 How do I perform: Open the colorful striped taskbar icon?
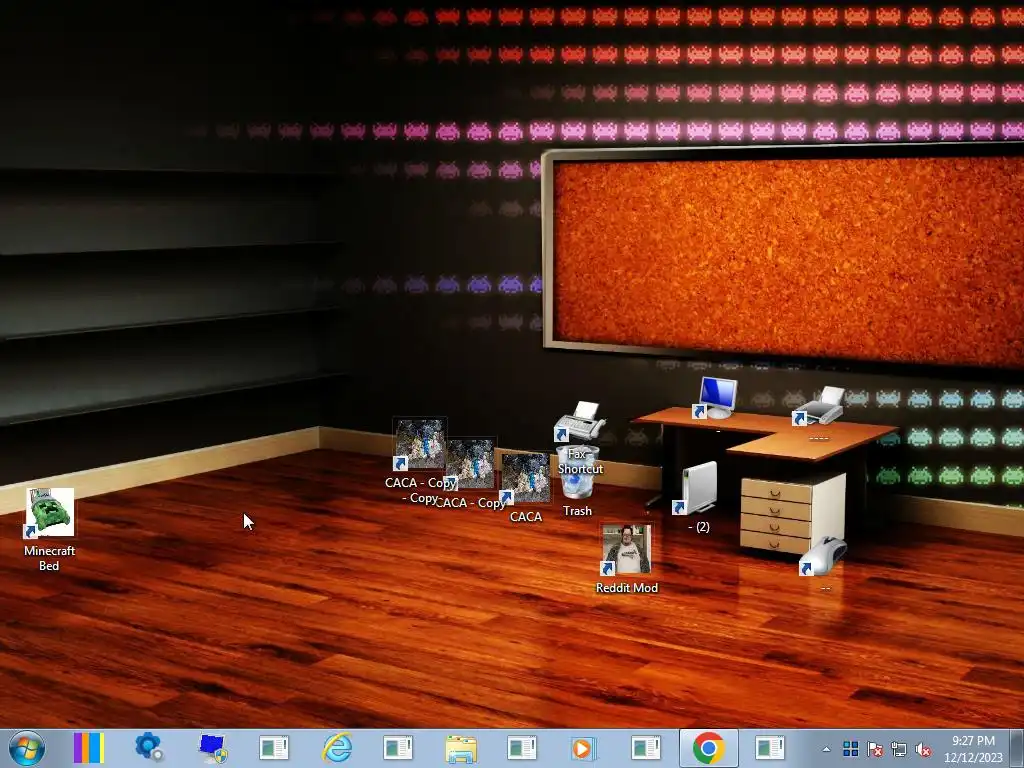(x=88, y=748)
